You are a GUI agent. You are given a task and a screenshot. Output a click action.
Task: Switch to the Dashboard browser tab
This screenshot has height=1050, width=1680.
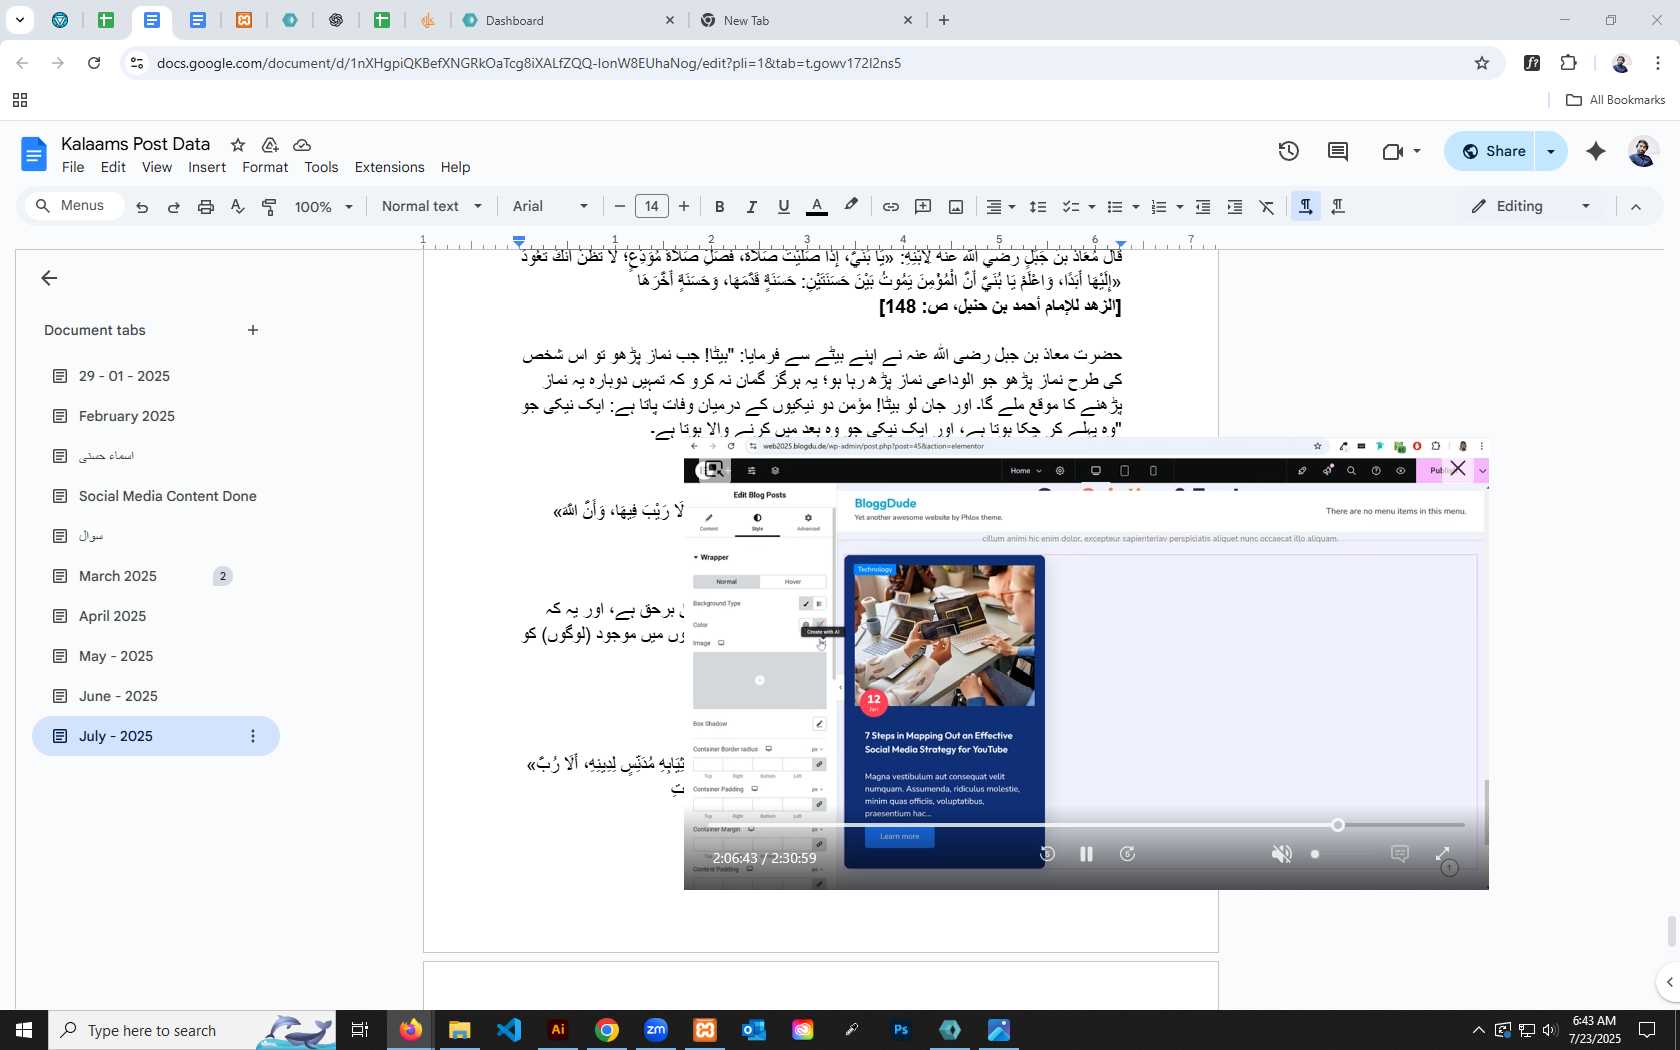[x=568, y=20]
